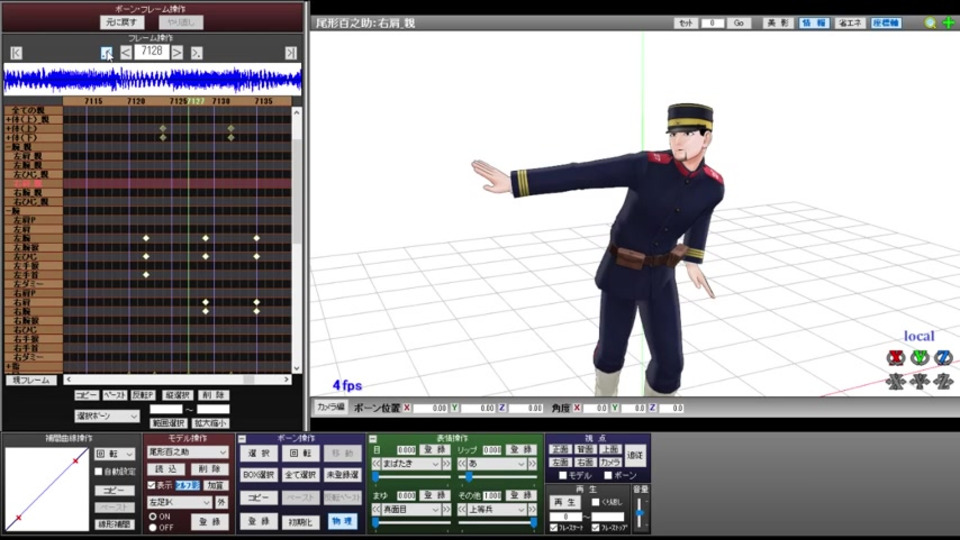Next eye morph arrow beside まばたき

click(446, 464)
